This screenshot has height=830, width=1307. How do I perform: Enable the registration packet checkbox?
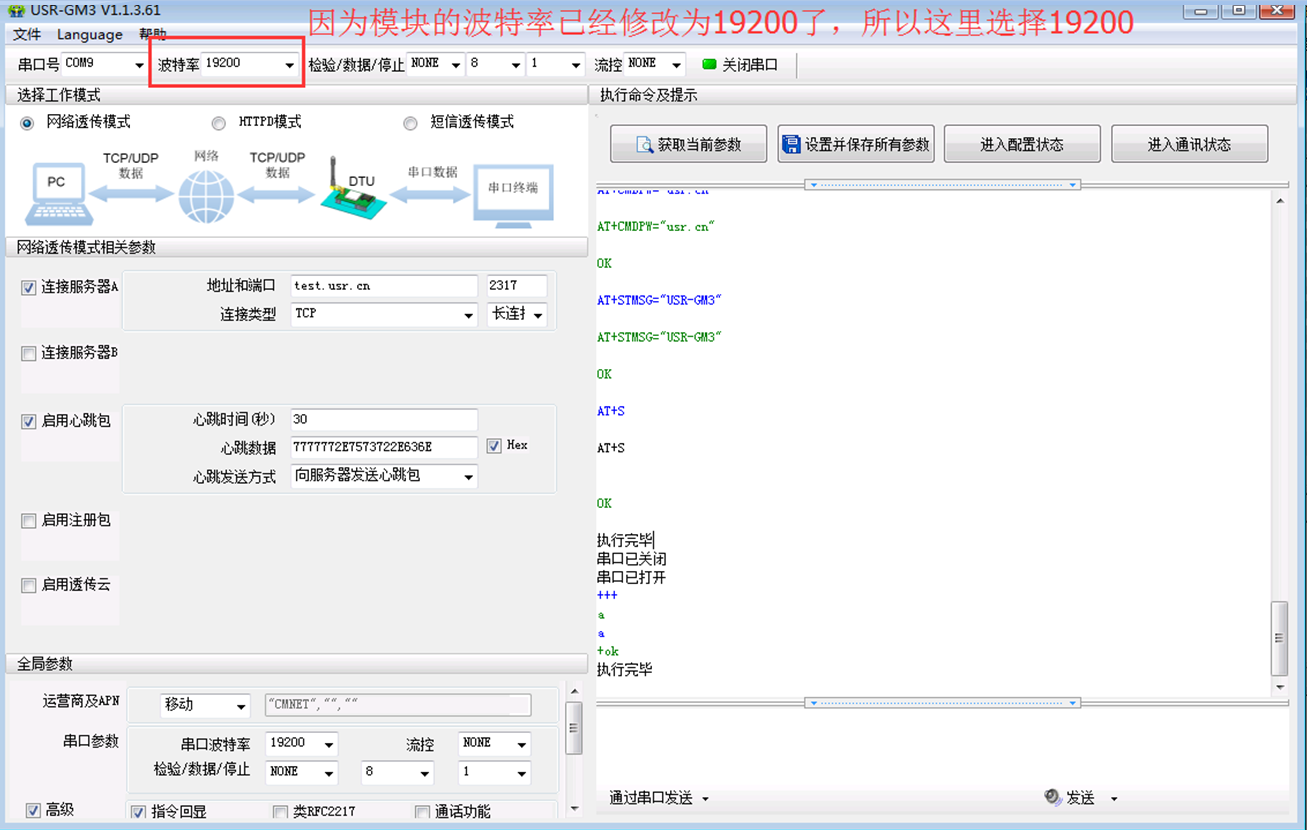(x=29, y=521)
